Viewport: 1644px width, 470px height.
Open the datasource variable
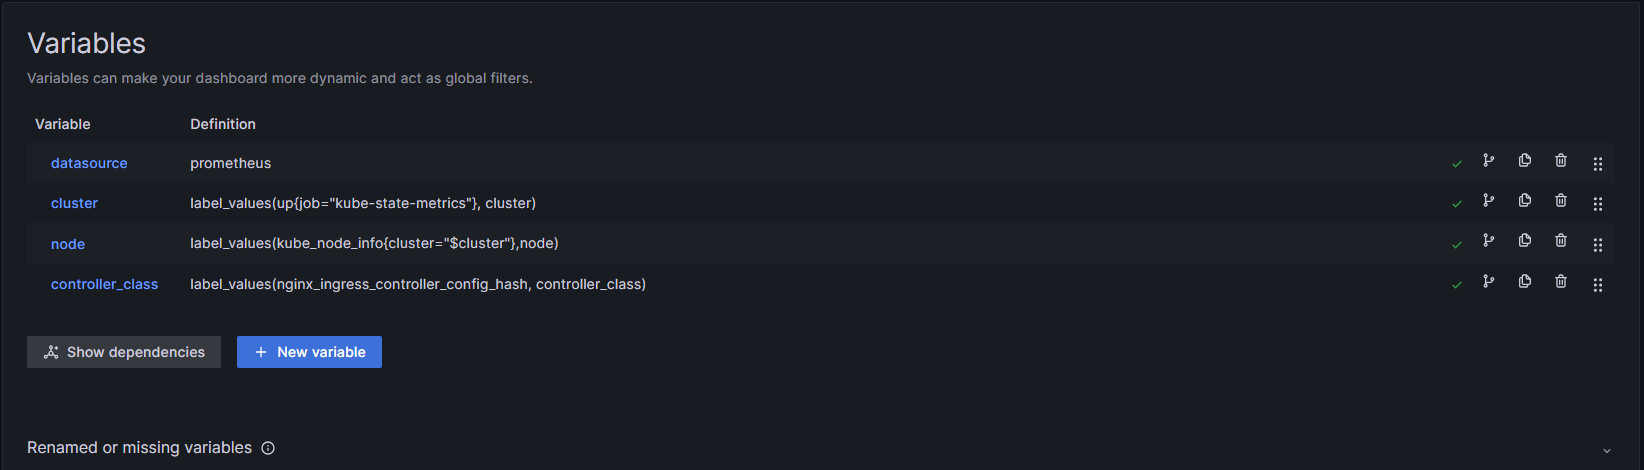point(89,163)
